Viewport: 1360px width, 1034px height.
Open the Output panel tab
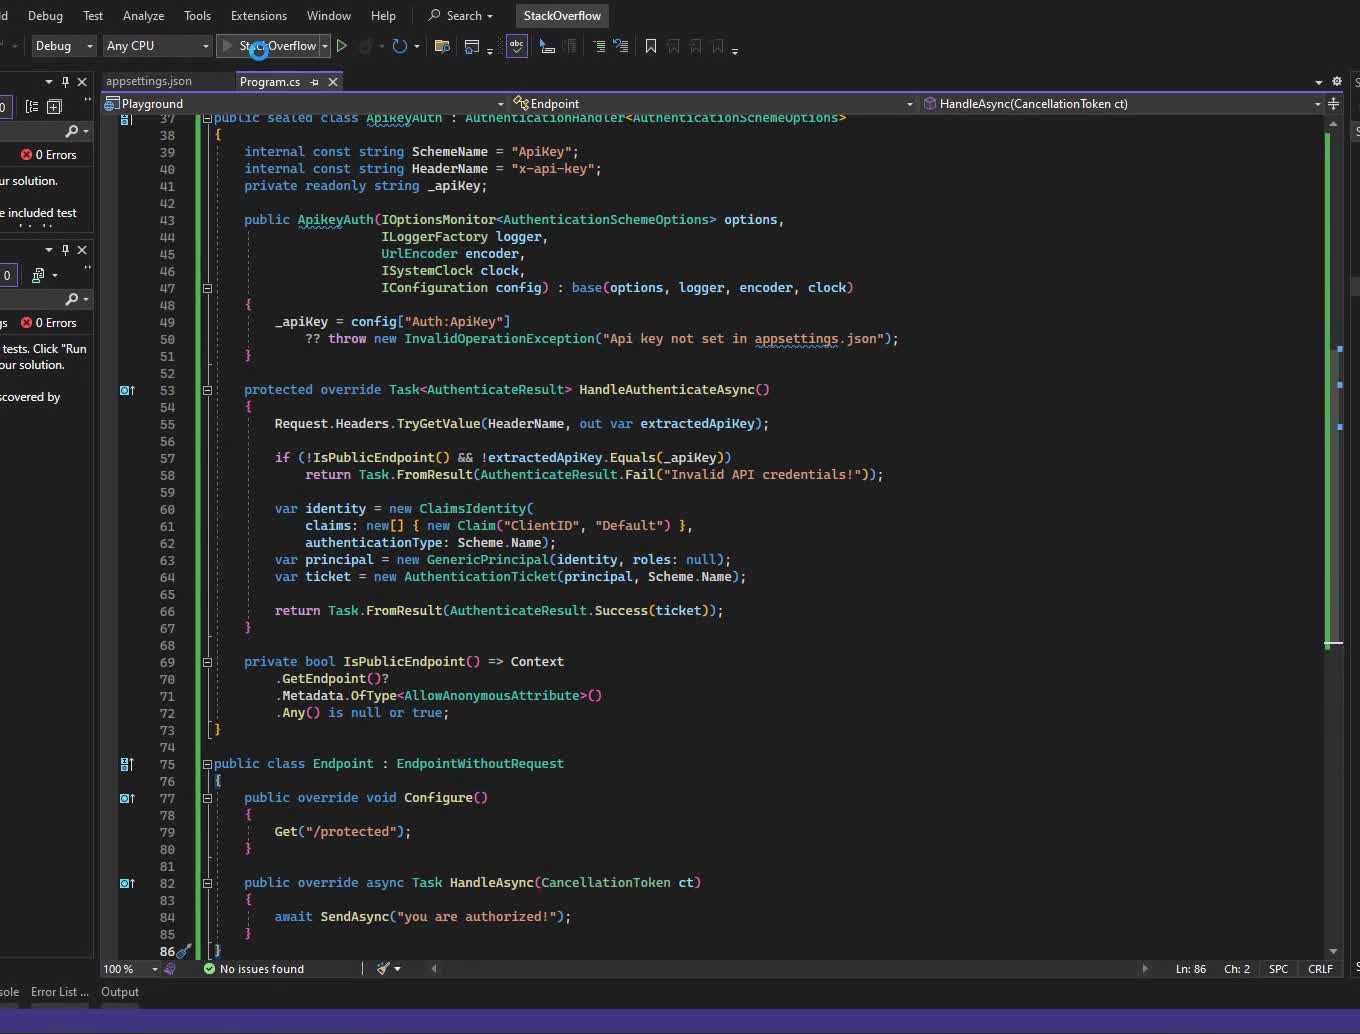click(x=120, y=992)
